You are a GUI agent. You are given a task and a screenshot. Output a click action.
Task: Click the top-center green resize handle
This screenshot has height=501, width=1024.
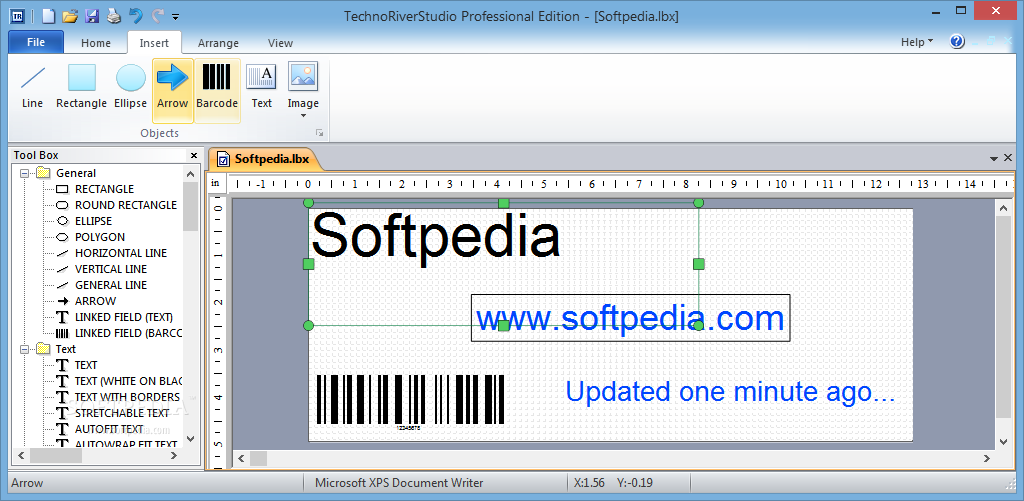click(504, 203)
